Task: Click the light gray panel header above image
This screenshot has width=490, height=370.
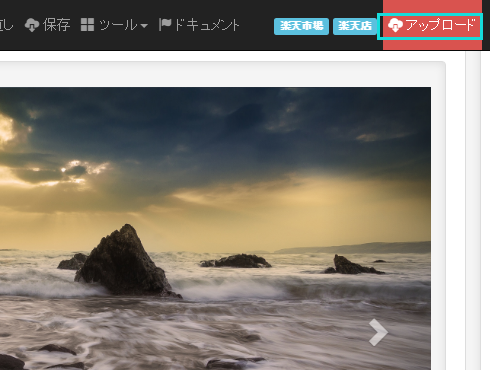Action: (221, 74)
